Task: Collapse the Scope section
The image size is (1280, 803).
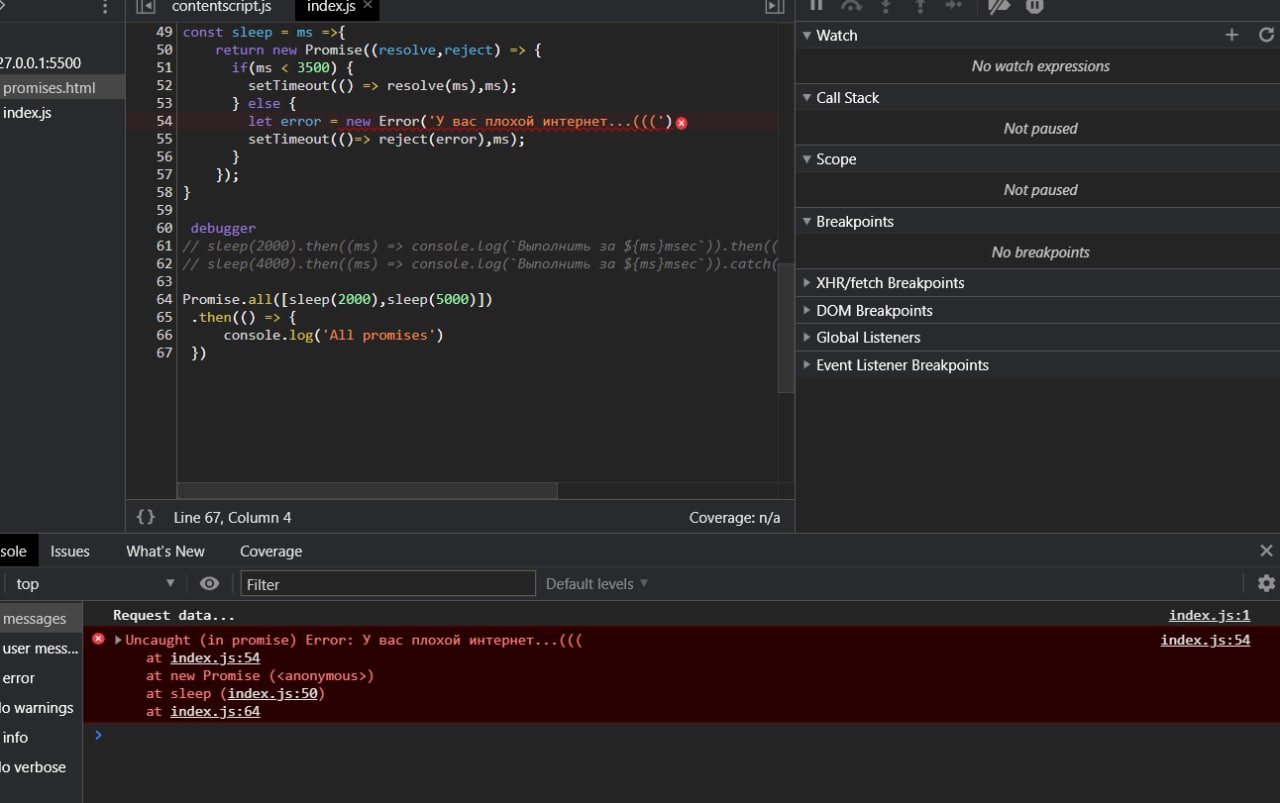Action: click(807, 160)
